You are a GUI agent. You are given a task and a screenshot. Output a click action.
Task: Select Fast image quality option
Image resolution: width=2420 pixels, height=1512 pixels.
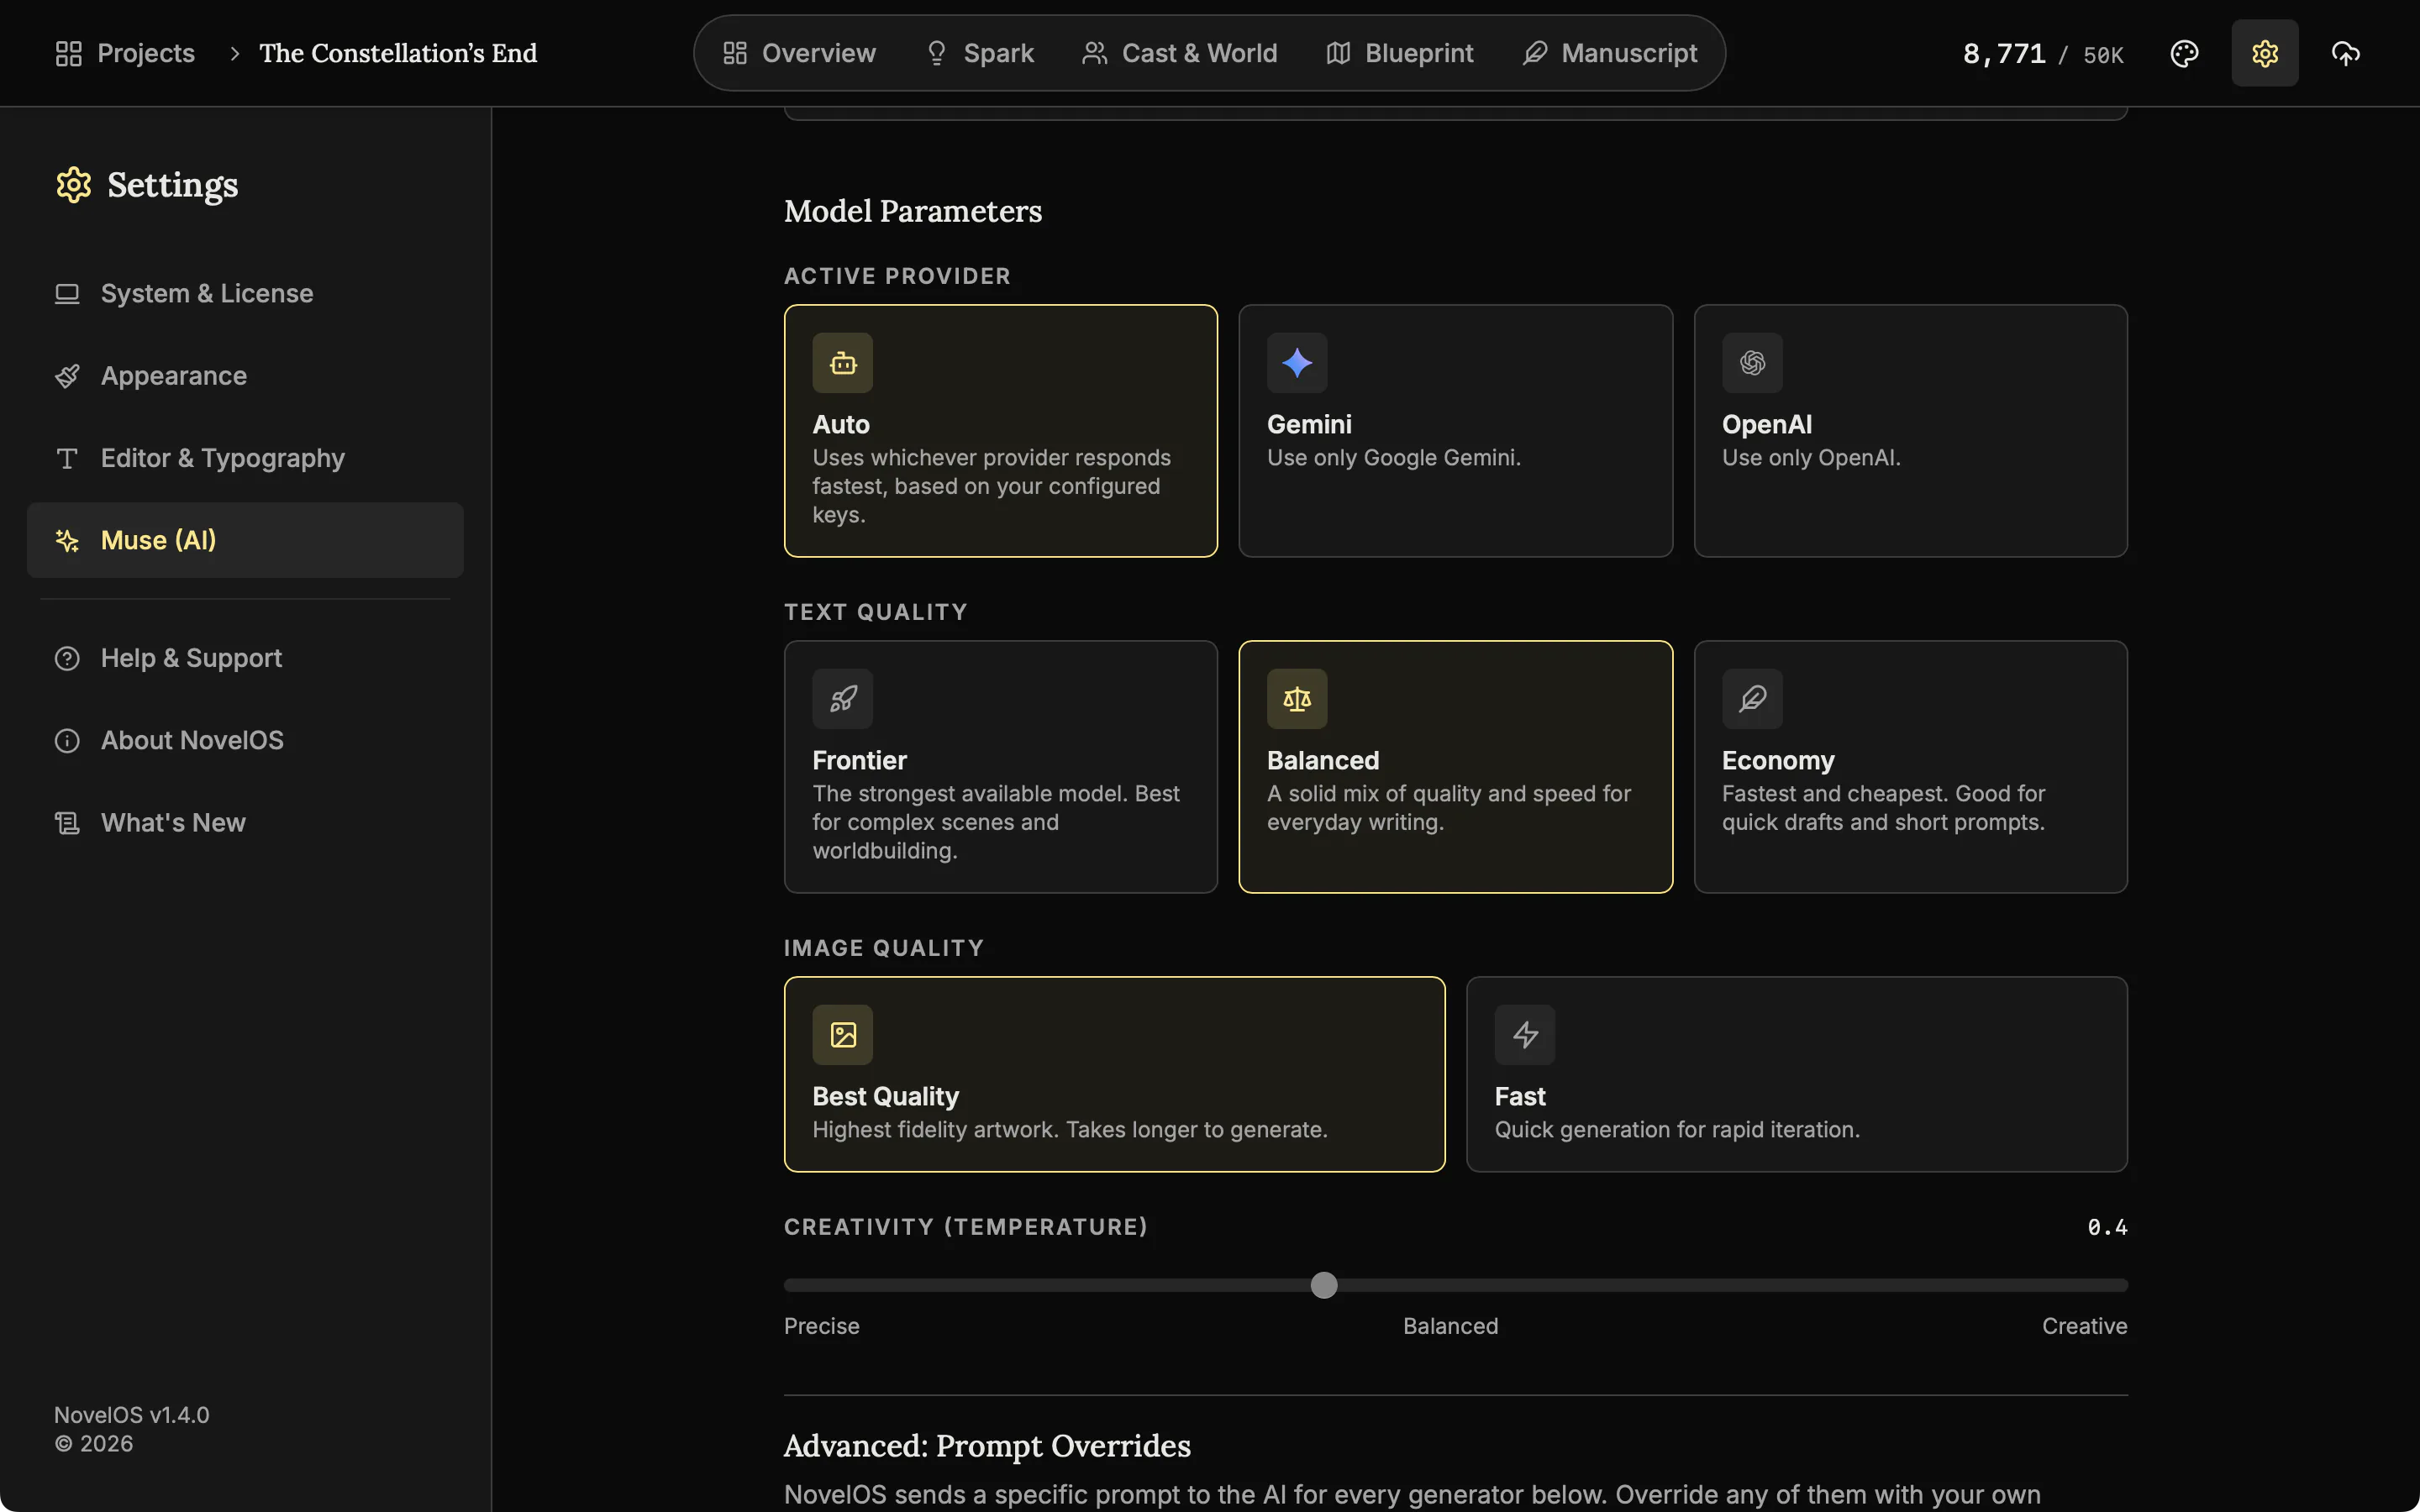1796,1074
